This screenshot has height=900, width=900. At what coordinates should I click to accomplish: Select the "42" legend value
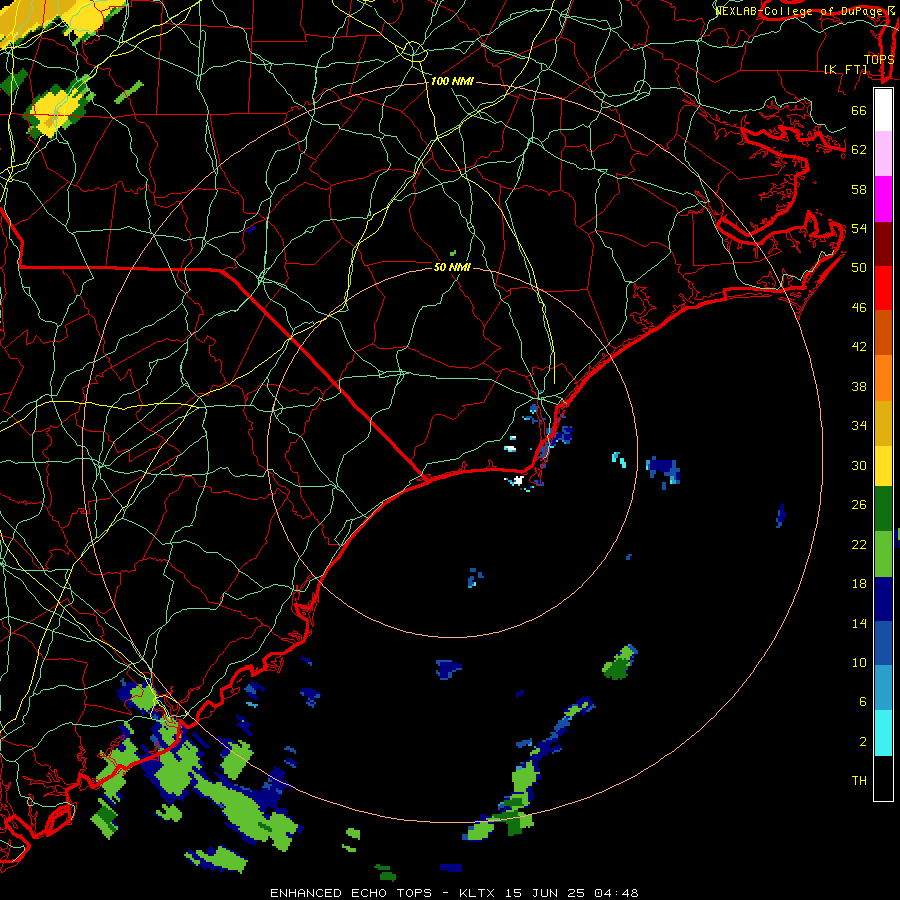pos(859,346)
